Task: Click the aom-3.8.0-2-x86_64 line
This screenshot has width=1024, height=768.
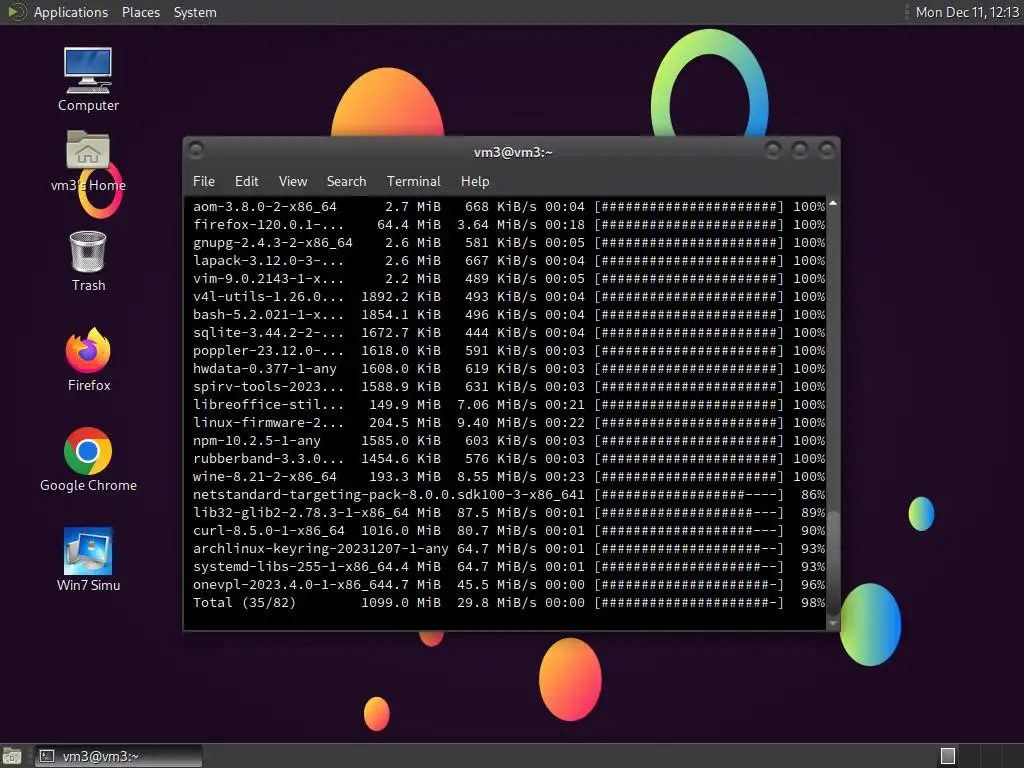Action: [x=509, y=206]
